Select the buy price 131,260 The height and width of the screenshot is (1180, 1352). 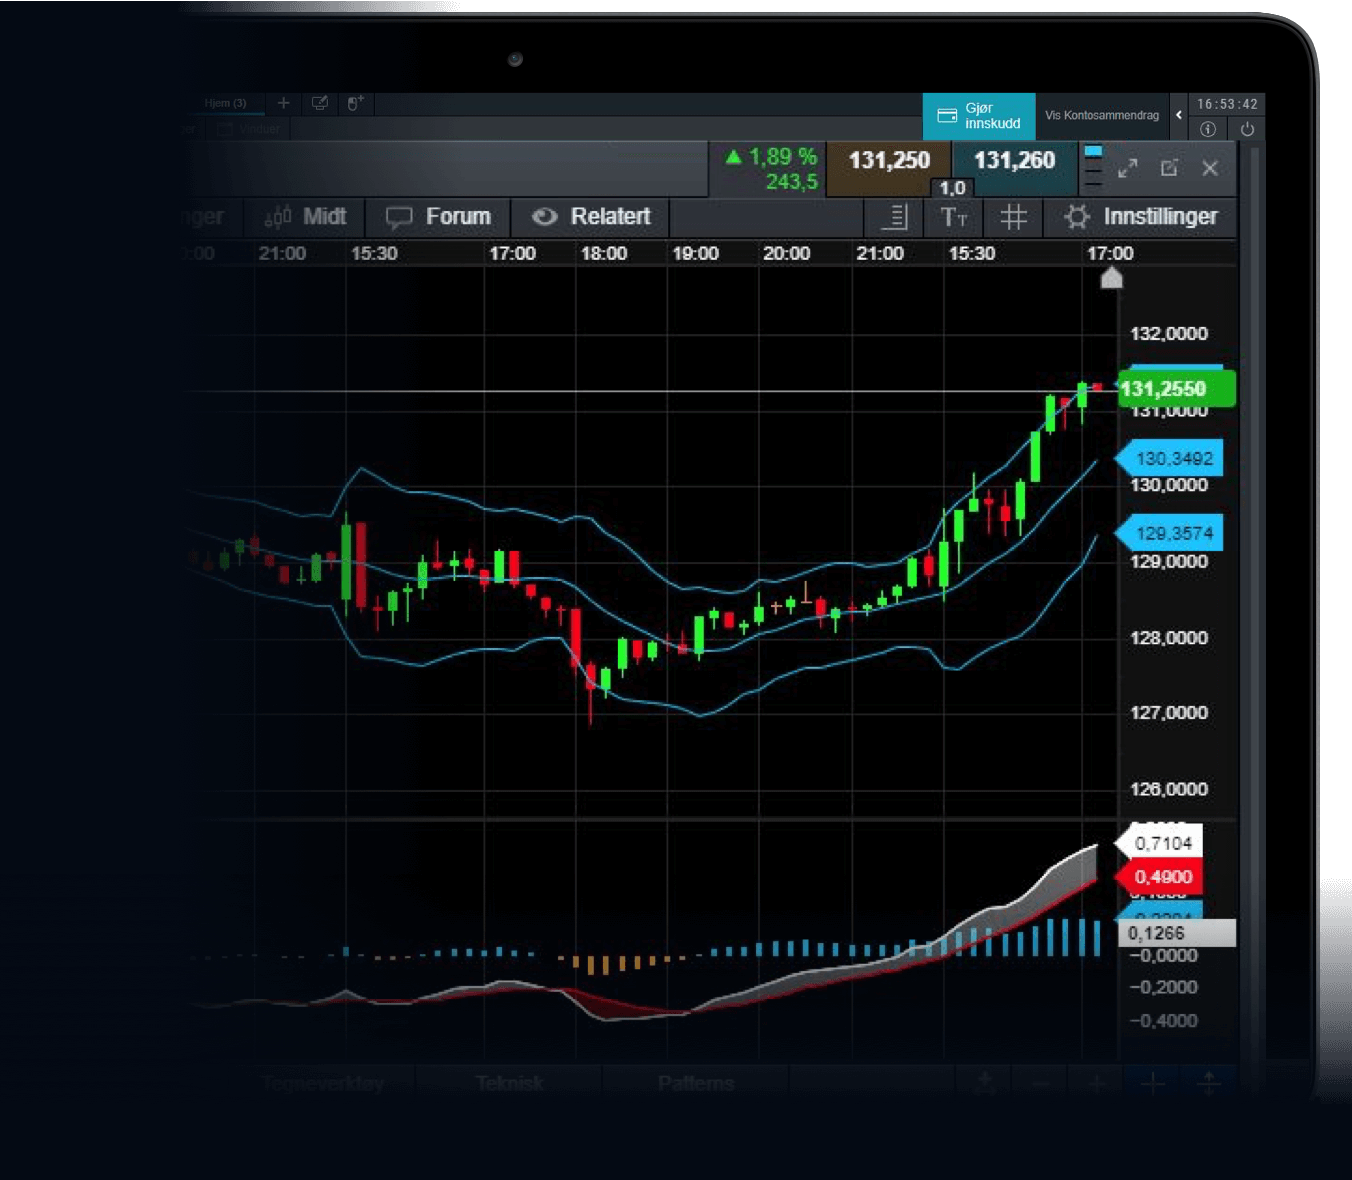[1014, 161]
